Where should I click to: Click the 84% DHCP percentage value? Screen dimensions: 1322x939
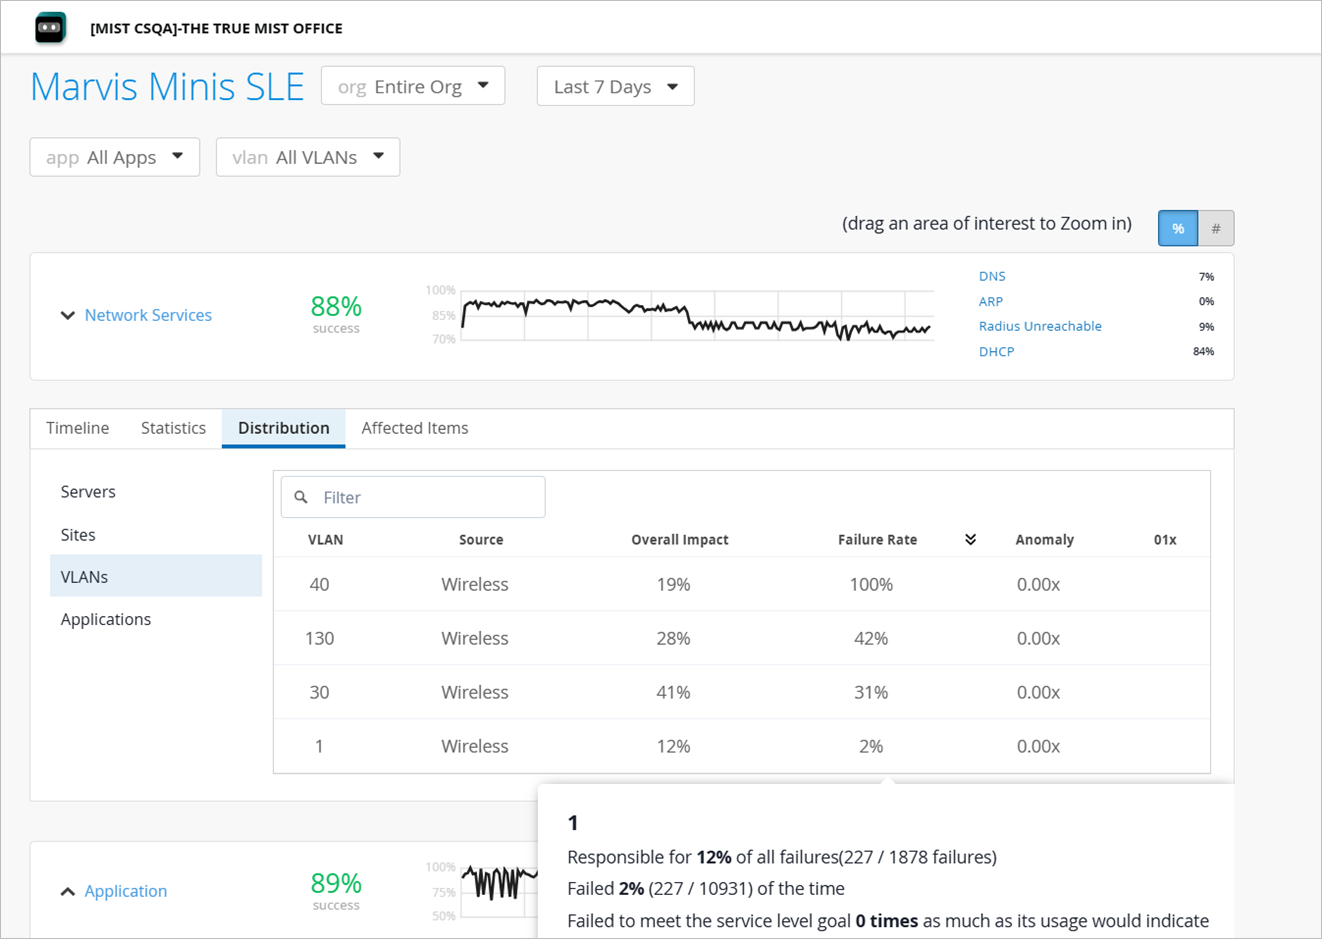[1203, 351]
